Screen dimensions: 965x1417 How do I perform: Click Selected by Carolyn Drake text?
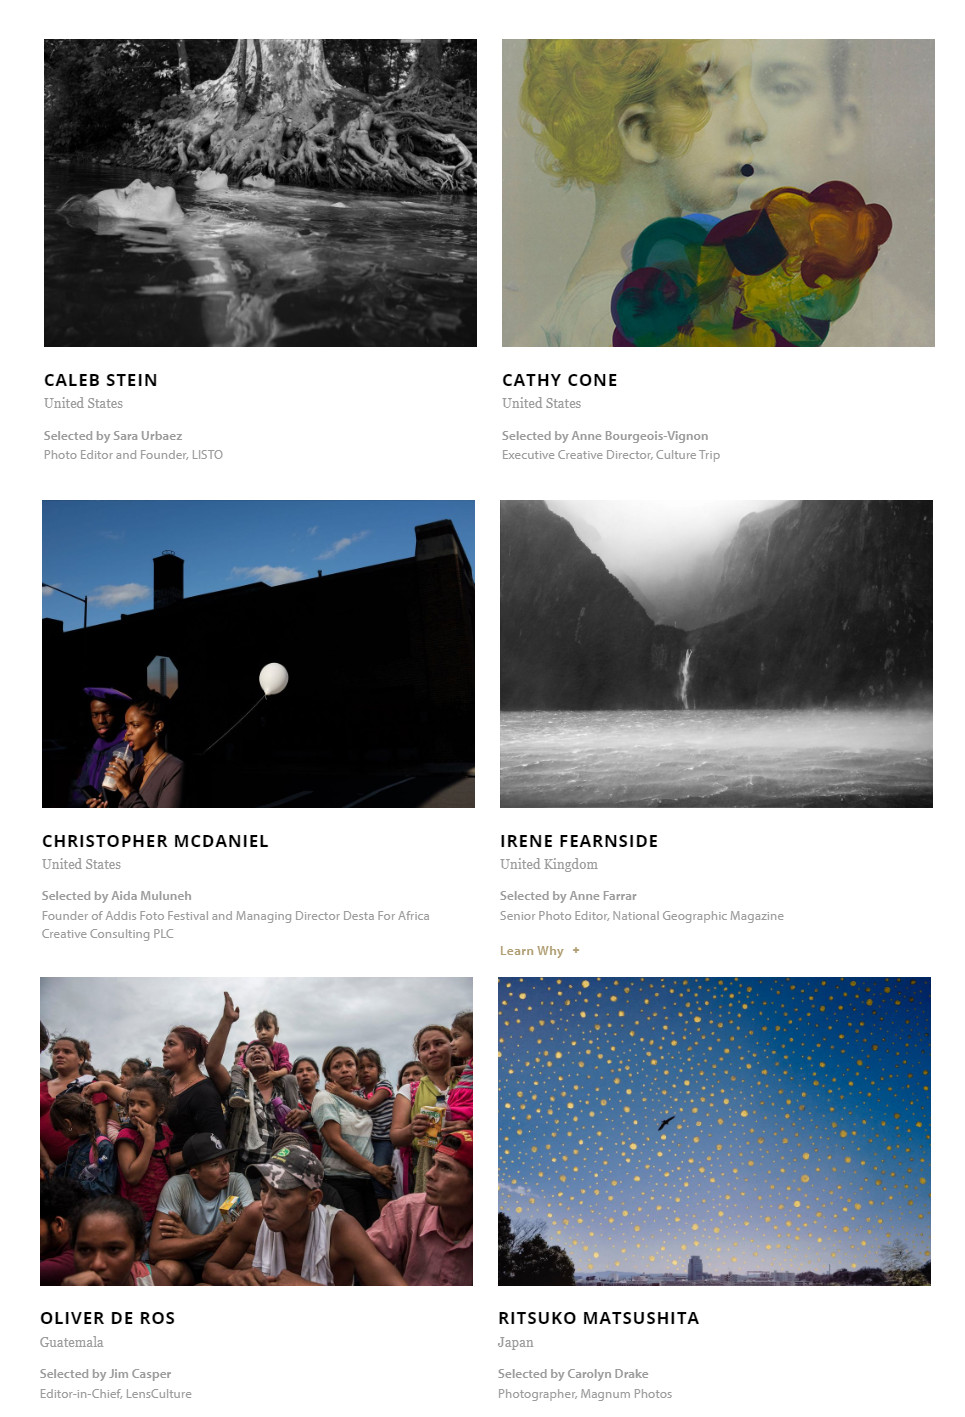pos(573,1374)
